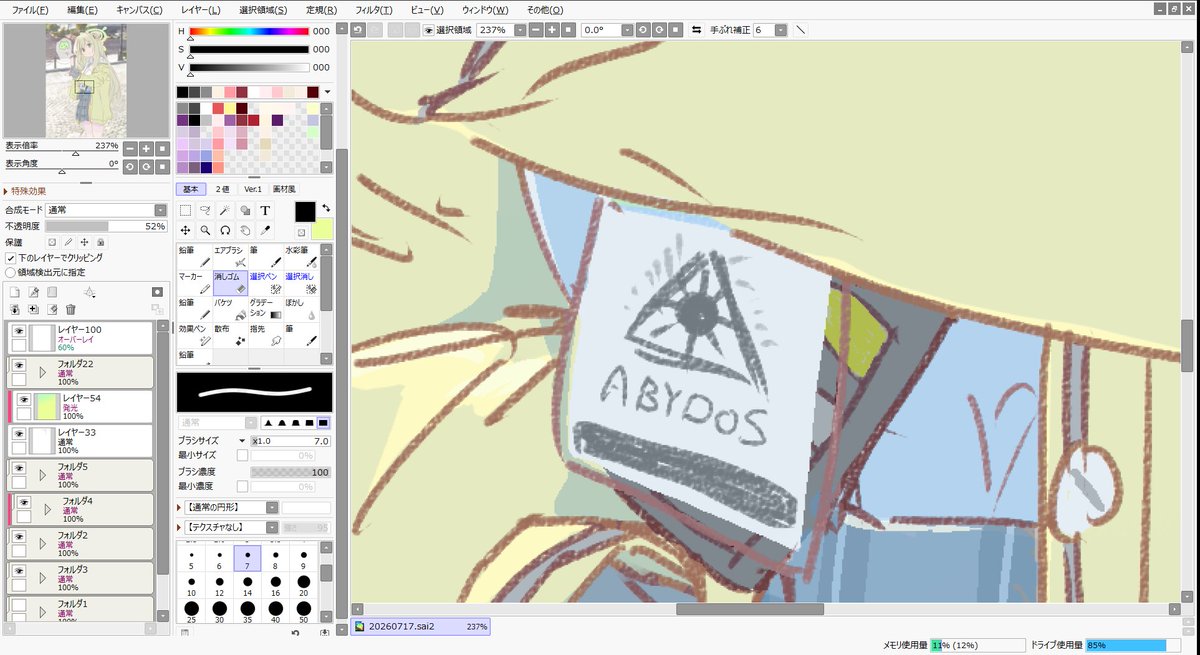Select the rotate view tool

[x=226, y=229]
